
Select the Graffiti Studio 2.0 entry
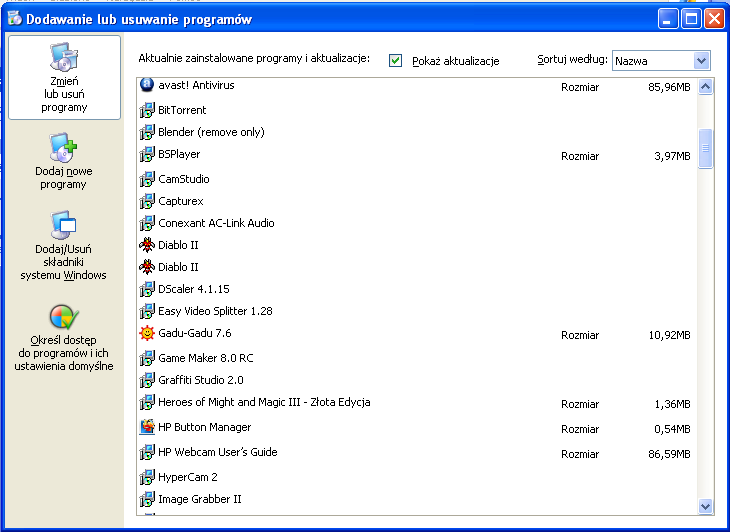[x=200, y=380]
